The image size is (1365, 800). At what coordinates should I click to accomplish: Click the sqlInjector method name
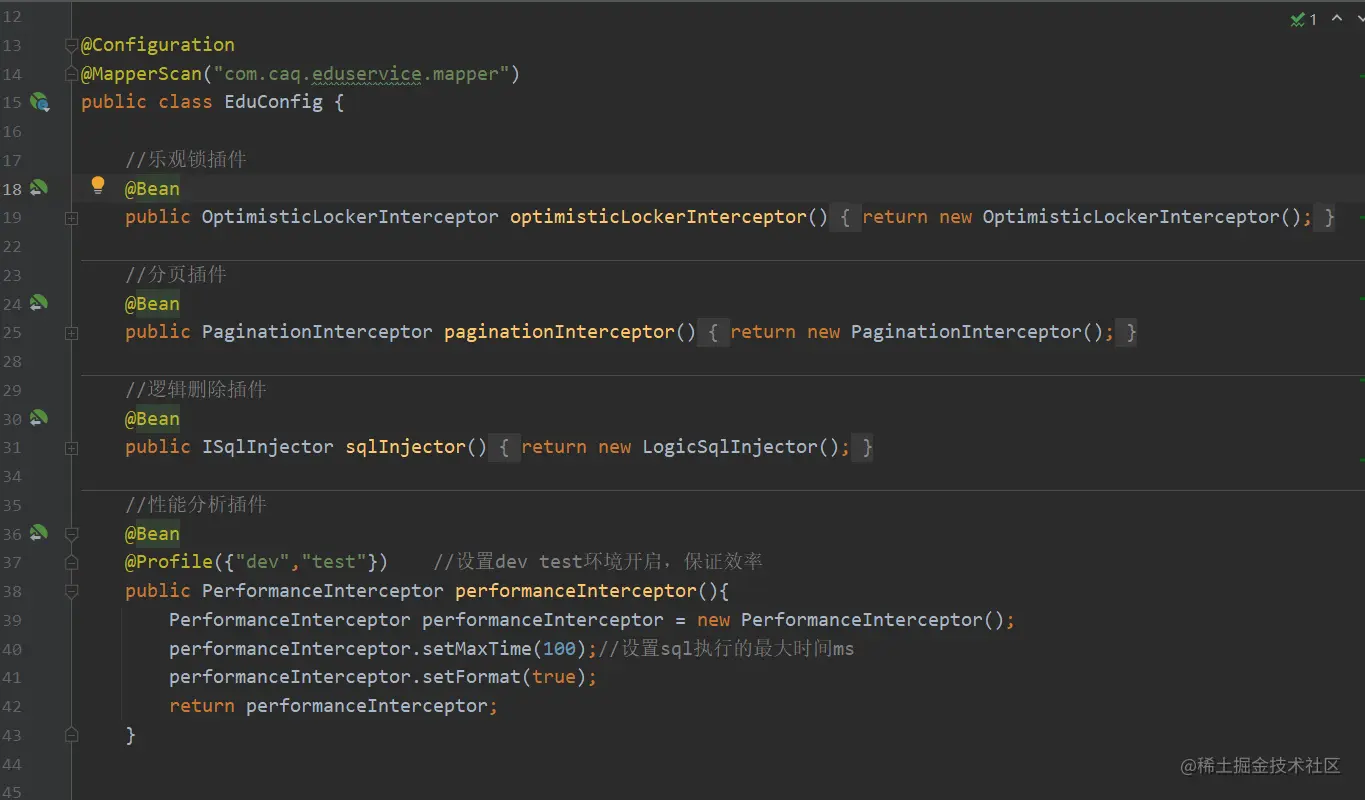pos(405,447)
